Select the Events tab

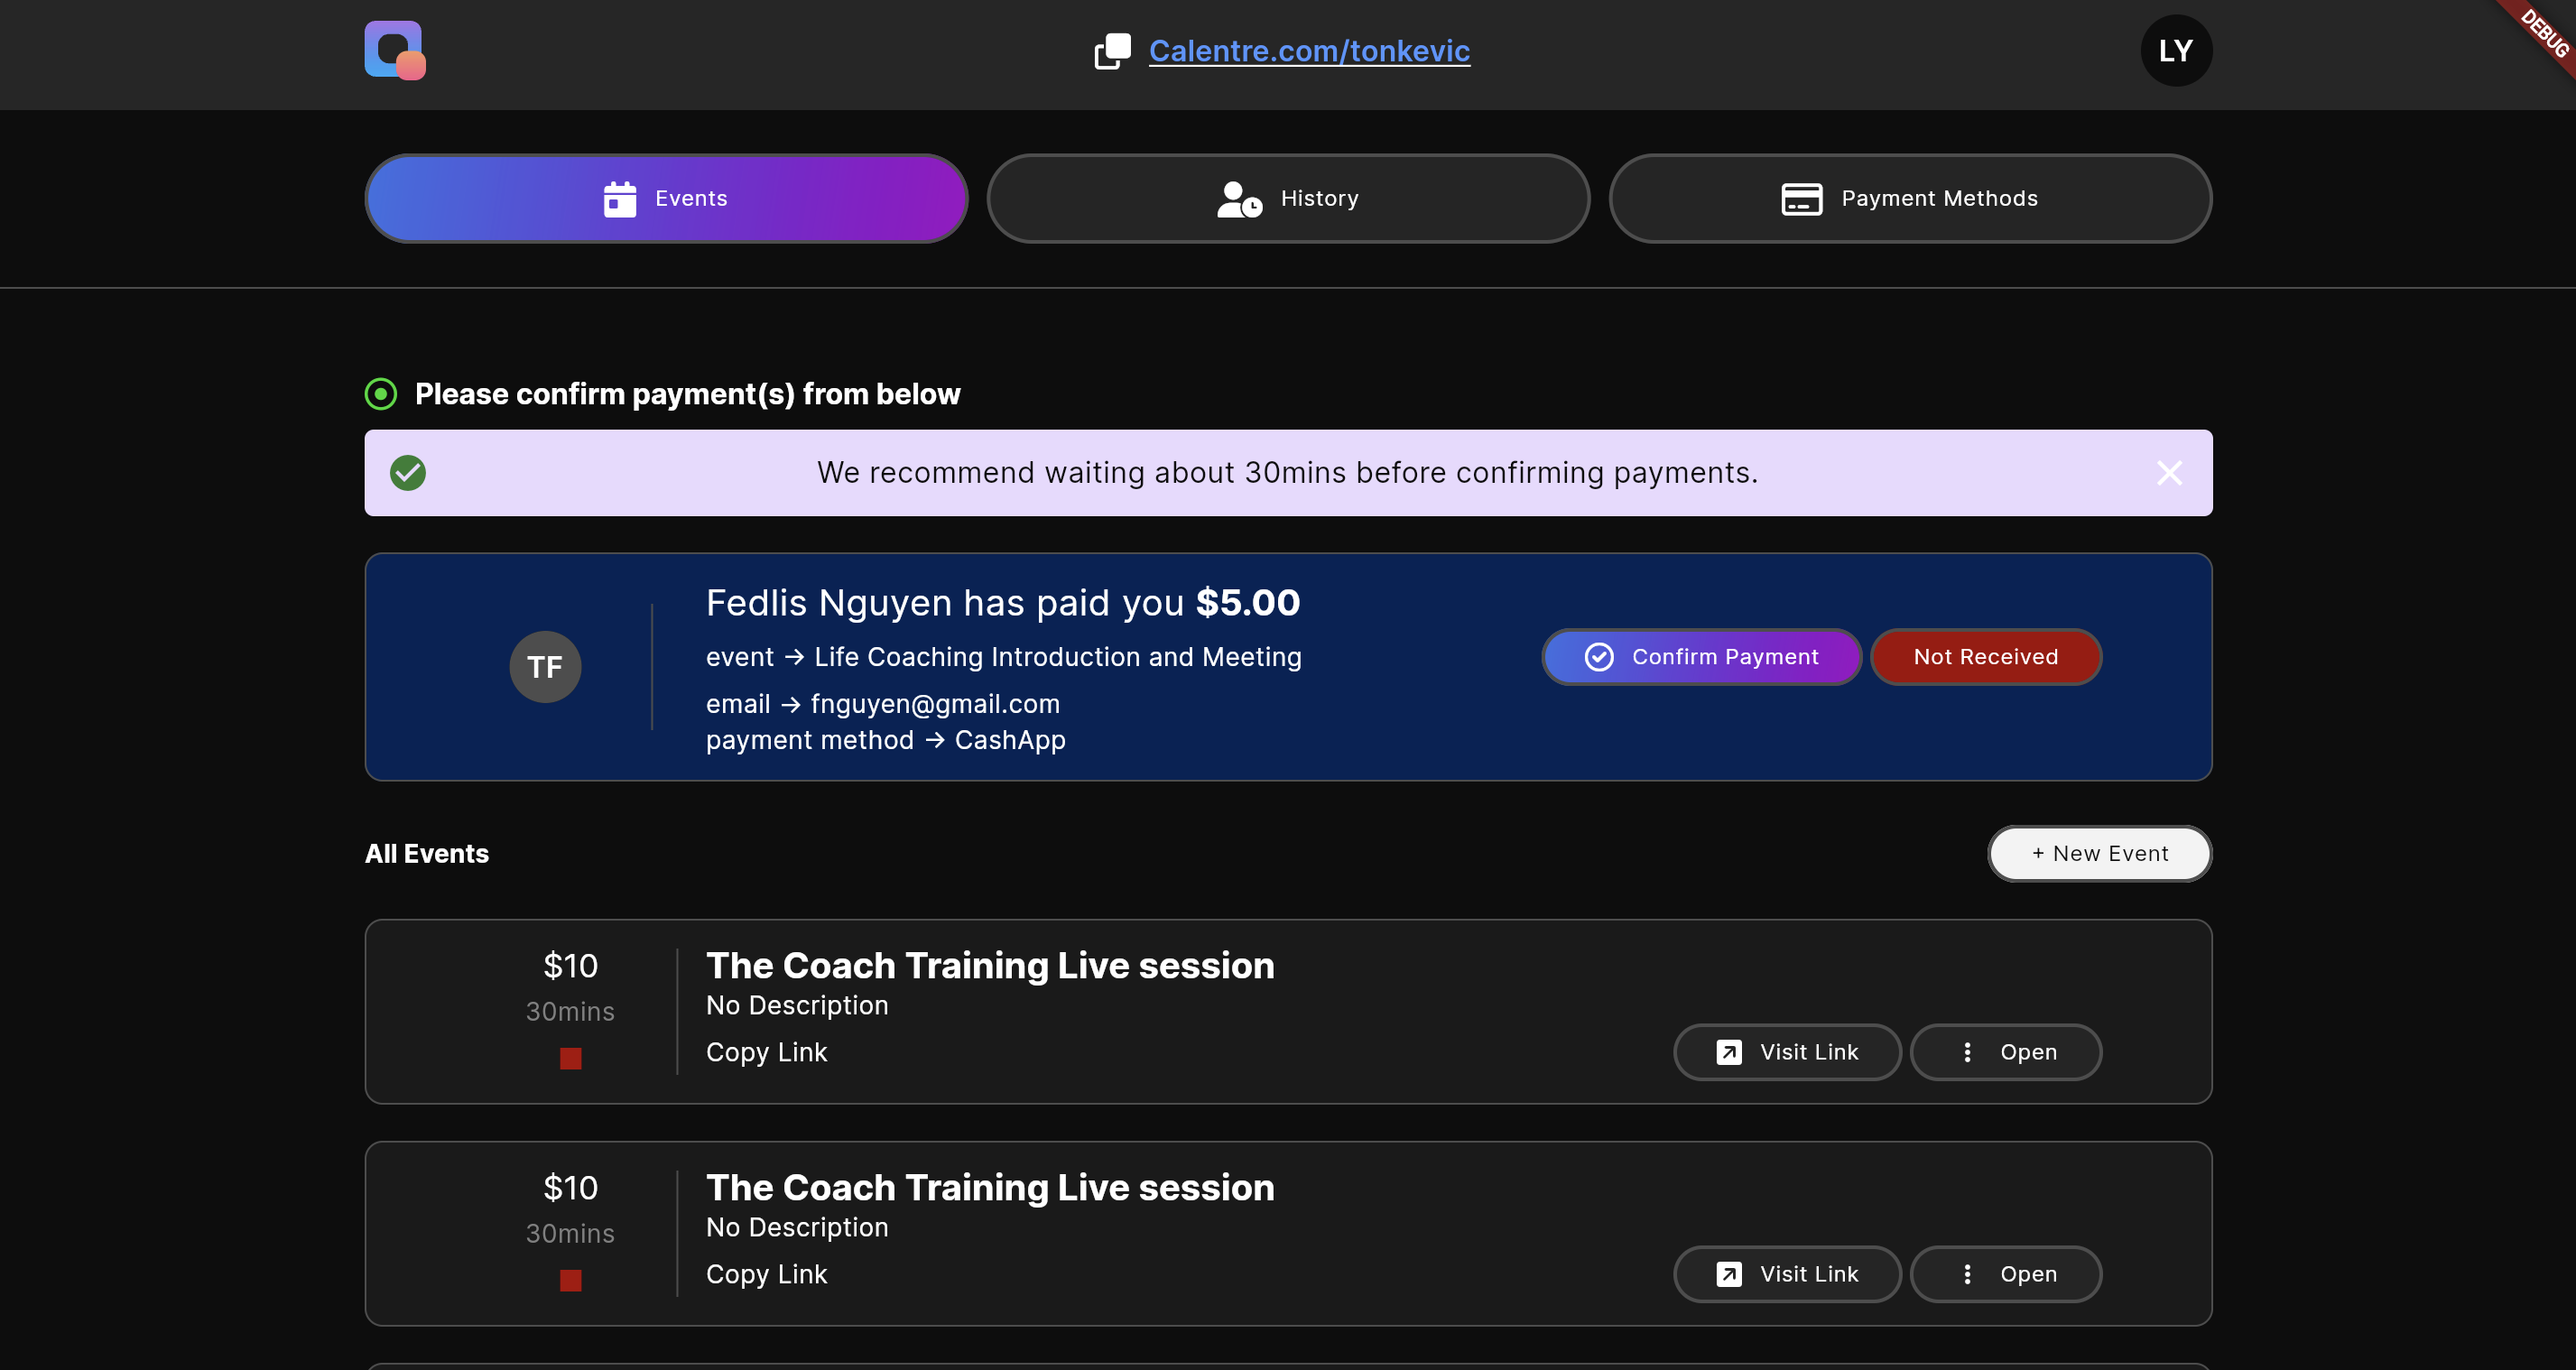(666, 198)
